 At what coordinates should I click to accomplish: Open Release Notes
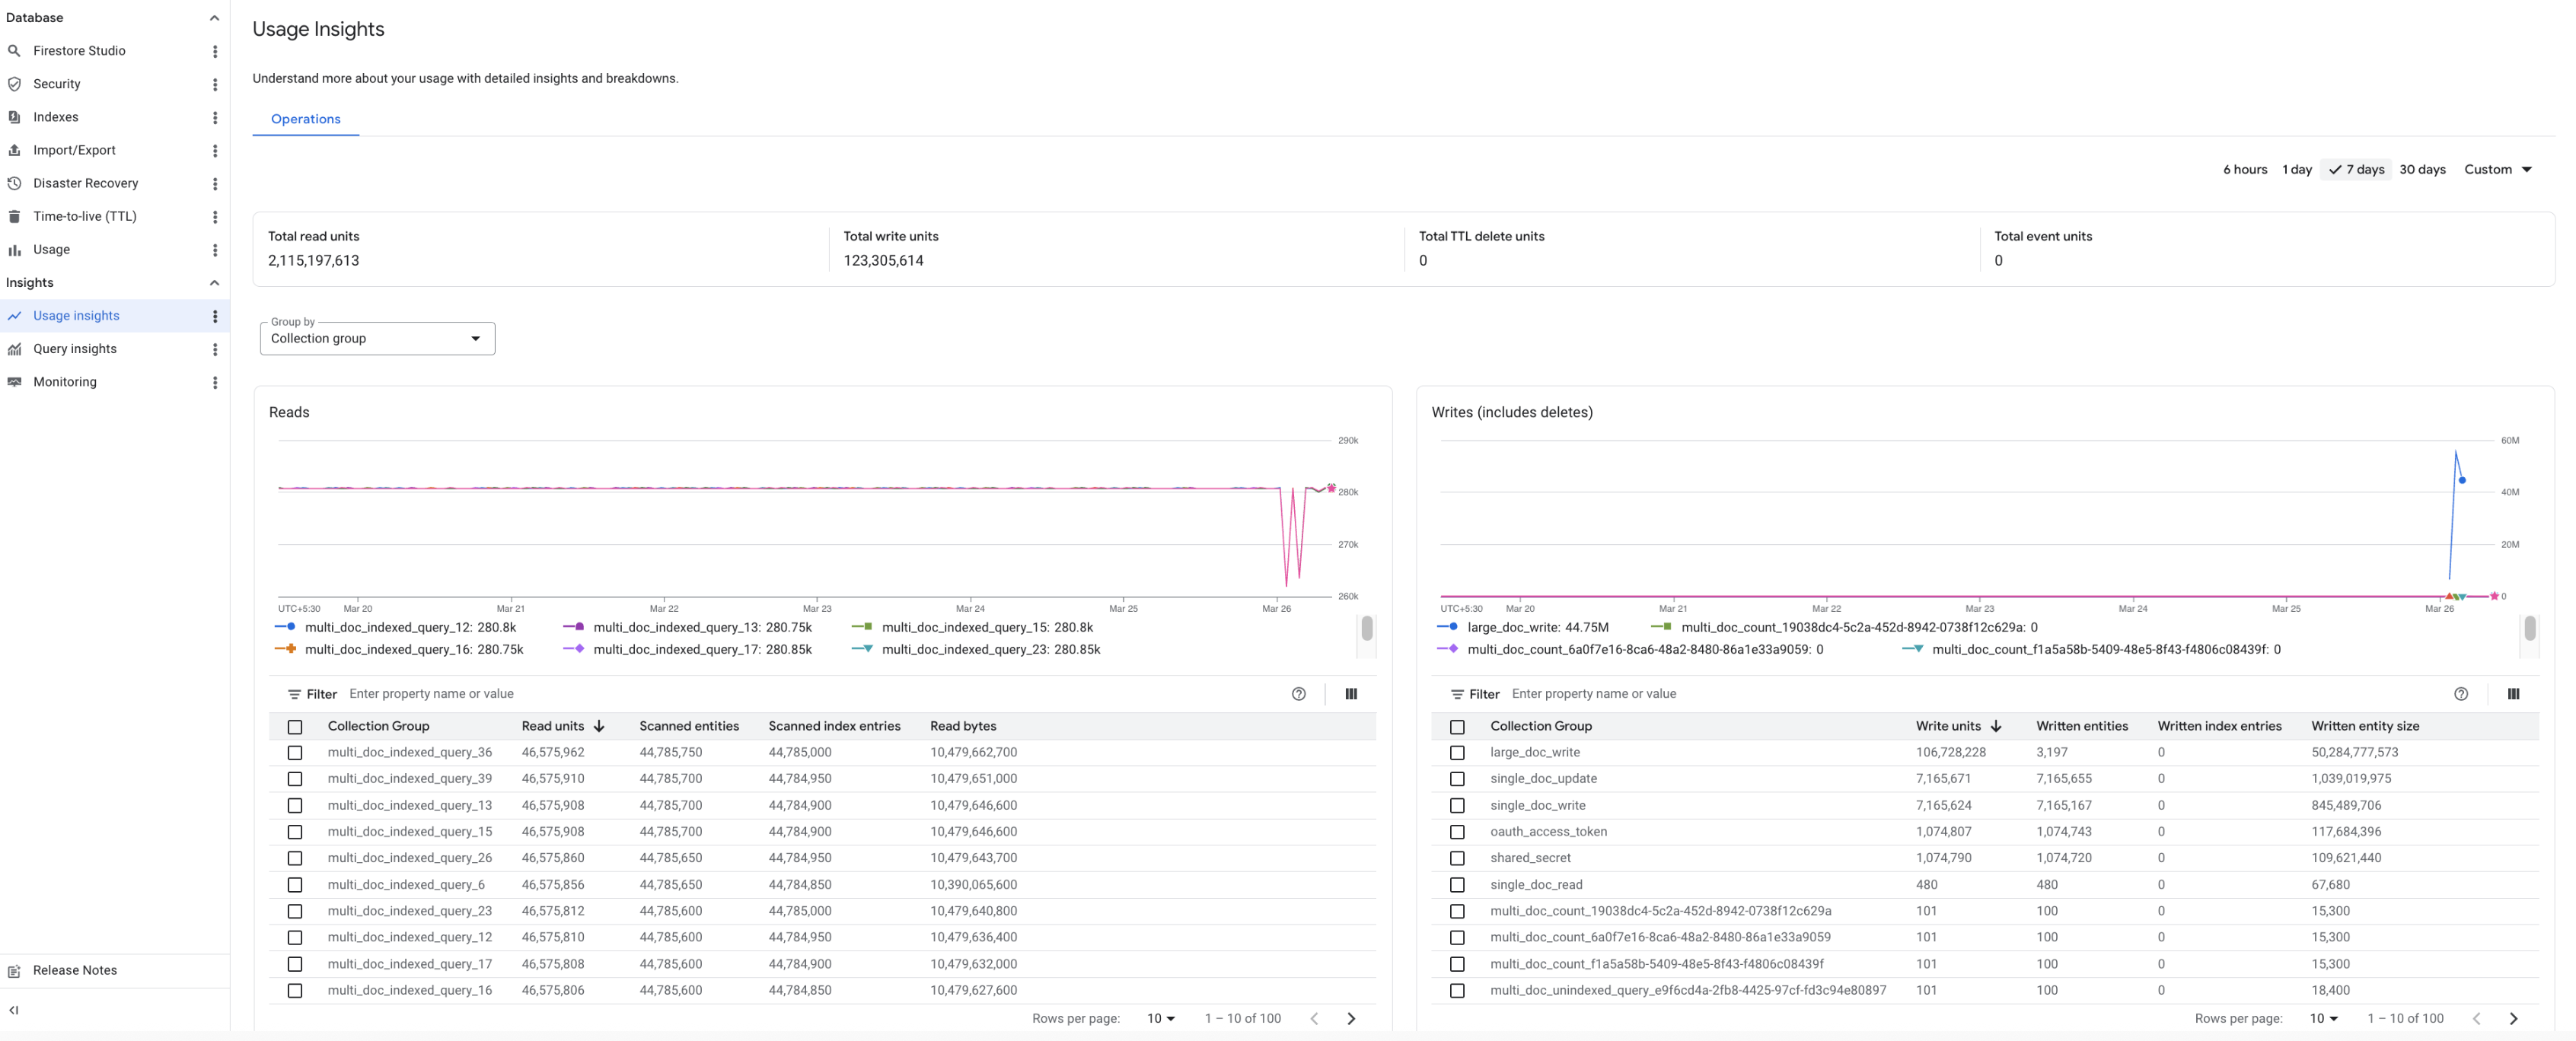(74, 970)
